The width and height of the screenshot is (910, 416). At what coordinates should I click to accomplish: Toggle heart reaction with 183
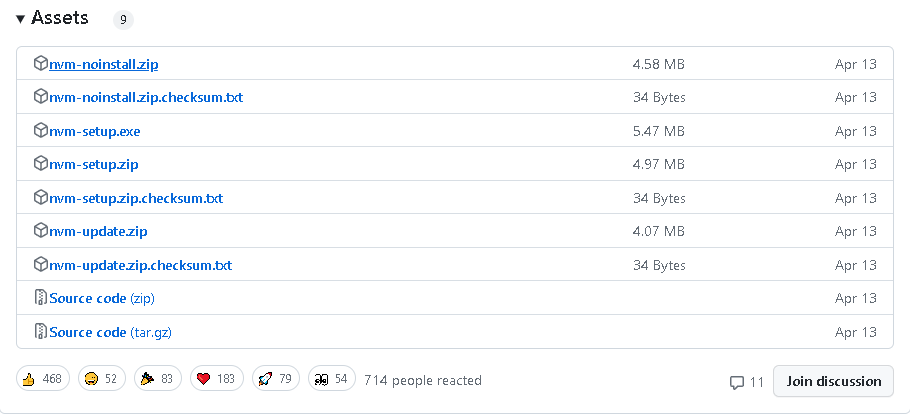click(216, 380)
